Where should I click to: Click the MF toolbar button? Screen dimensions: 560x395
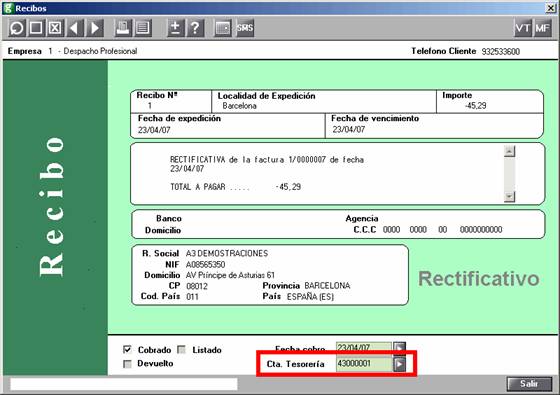click(x=542, y=28)
